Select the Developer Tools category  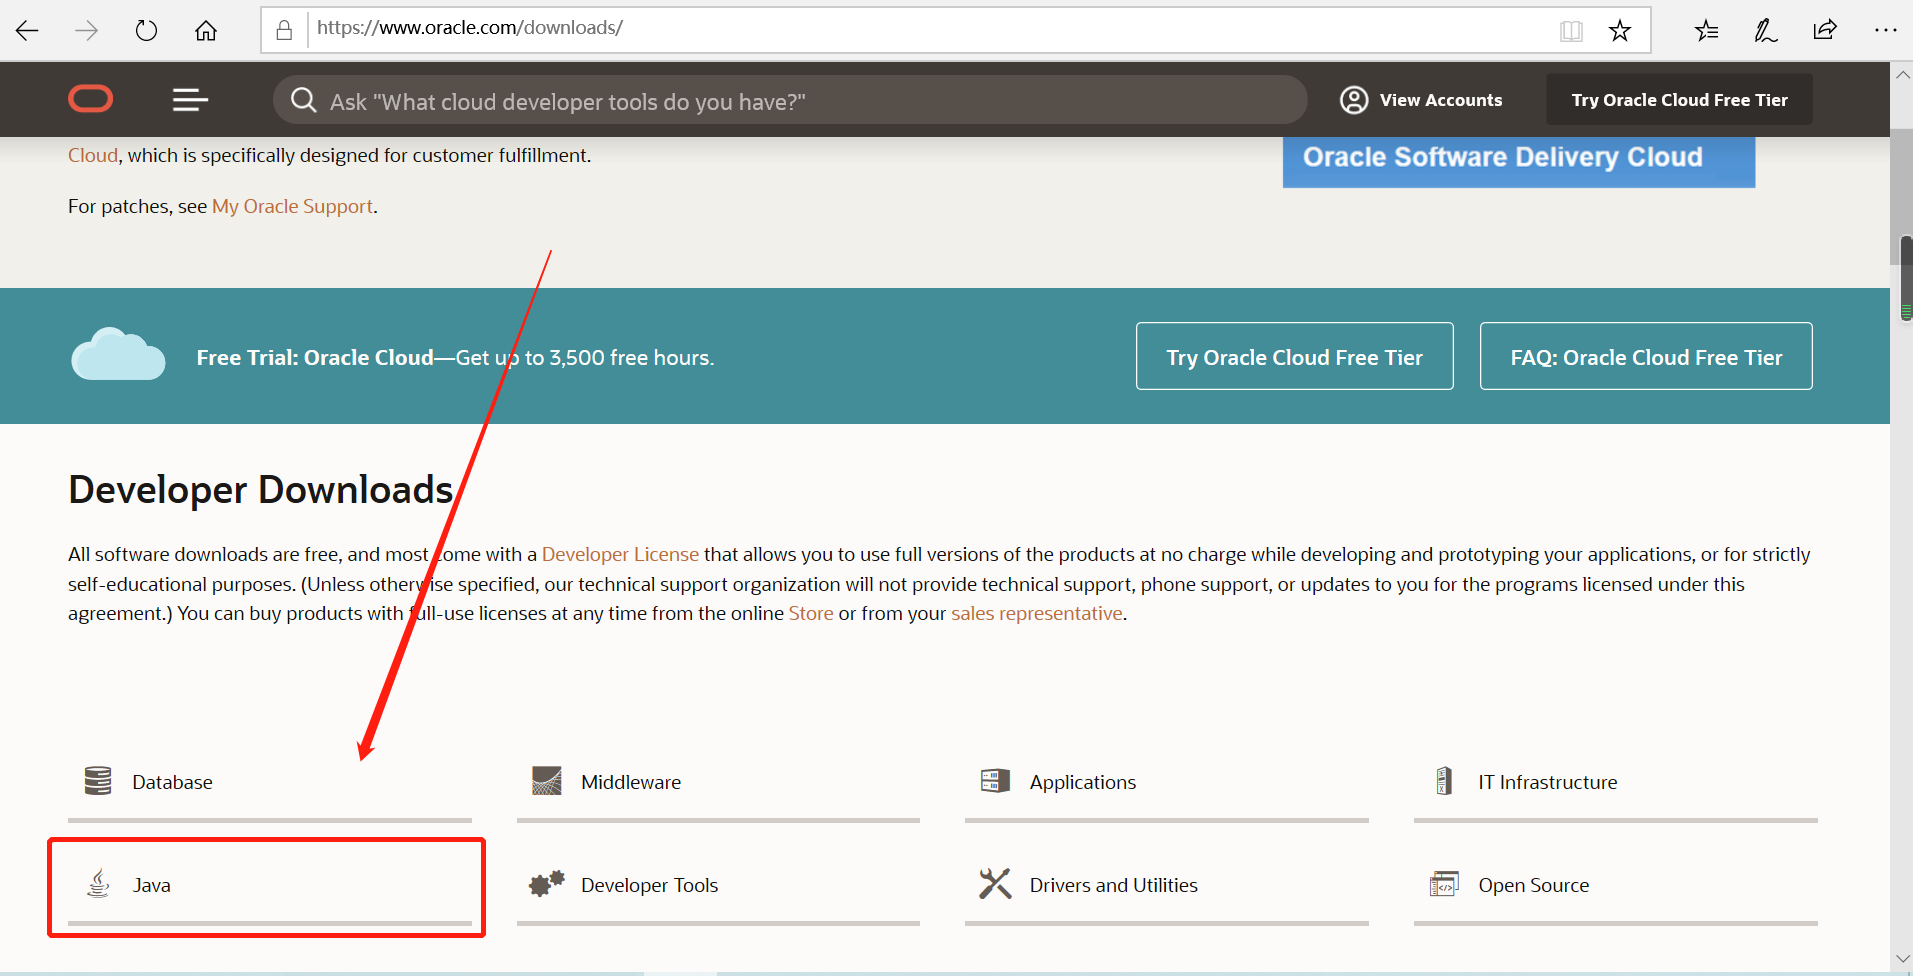(650, 884)
